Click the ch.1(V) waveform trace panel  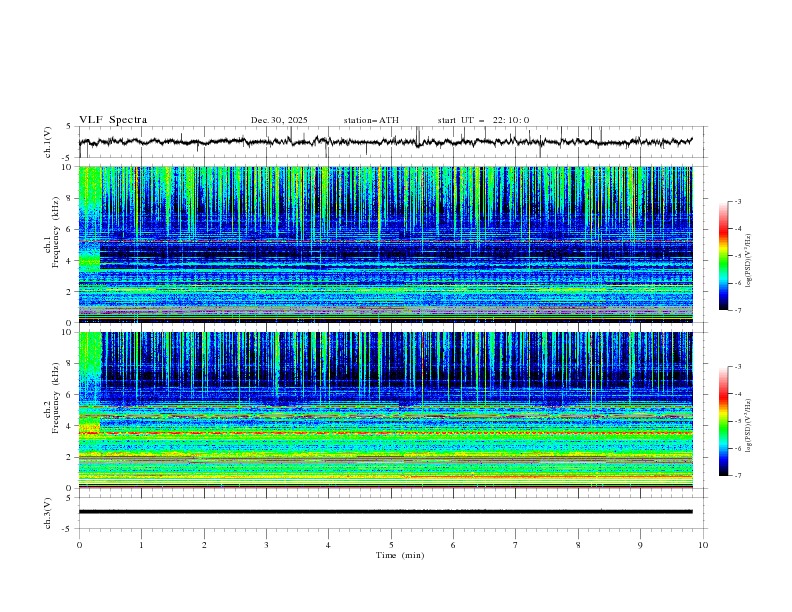391,142
